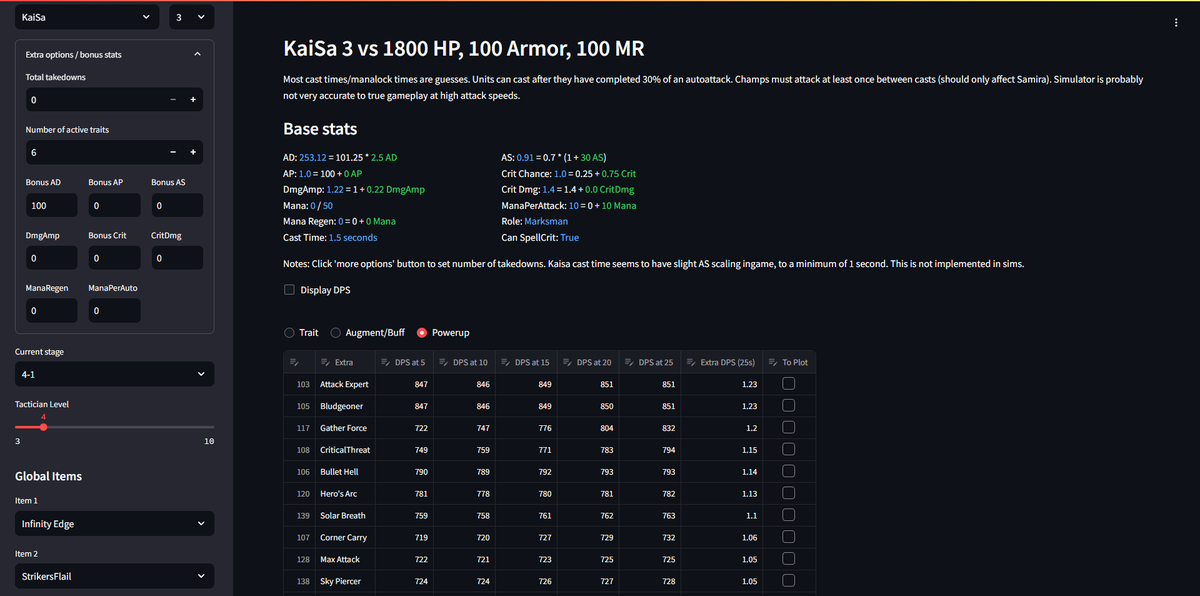Click the Bonus AS input field

pyautogui.click(x=177, y=205)
